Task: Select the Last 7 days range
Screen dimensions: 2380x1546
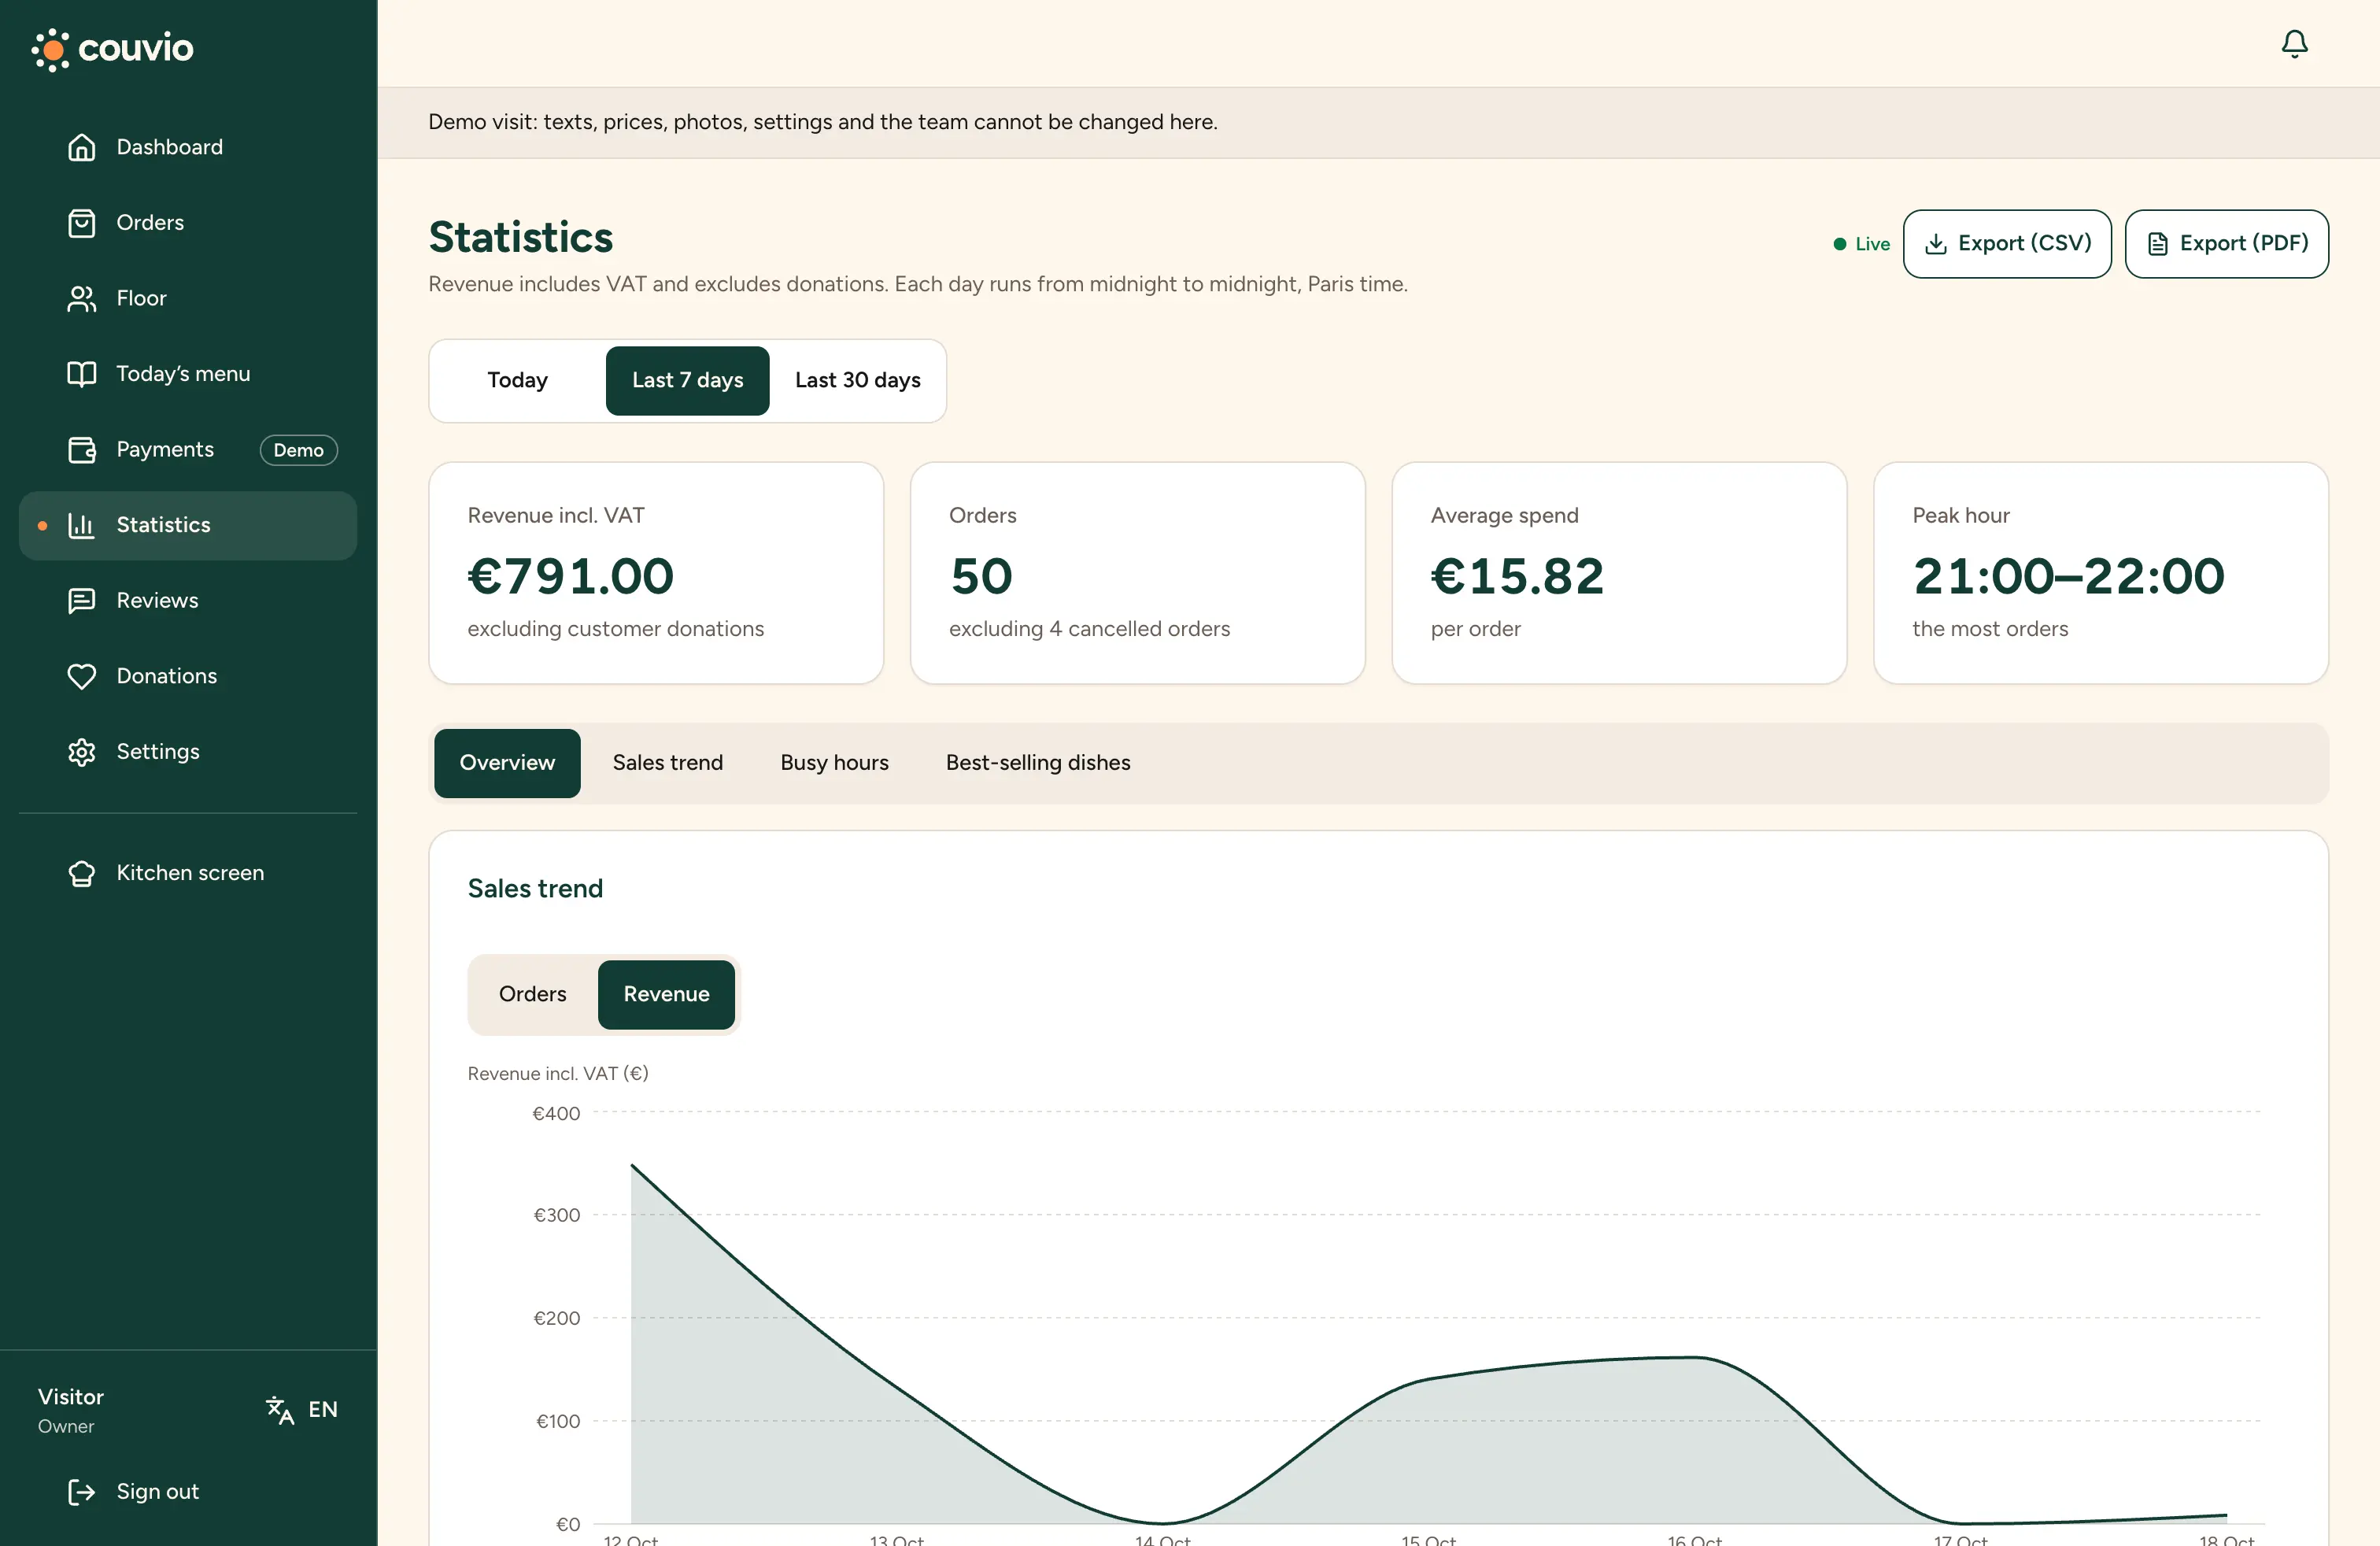Action: coord(687,380)
